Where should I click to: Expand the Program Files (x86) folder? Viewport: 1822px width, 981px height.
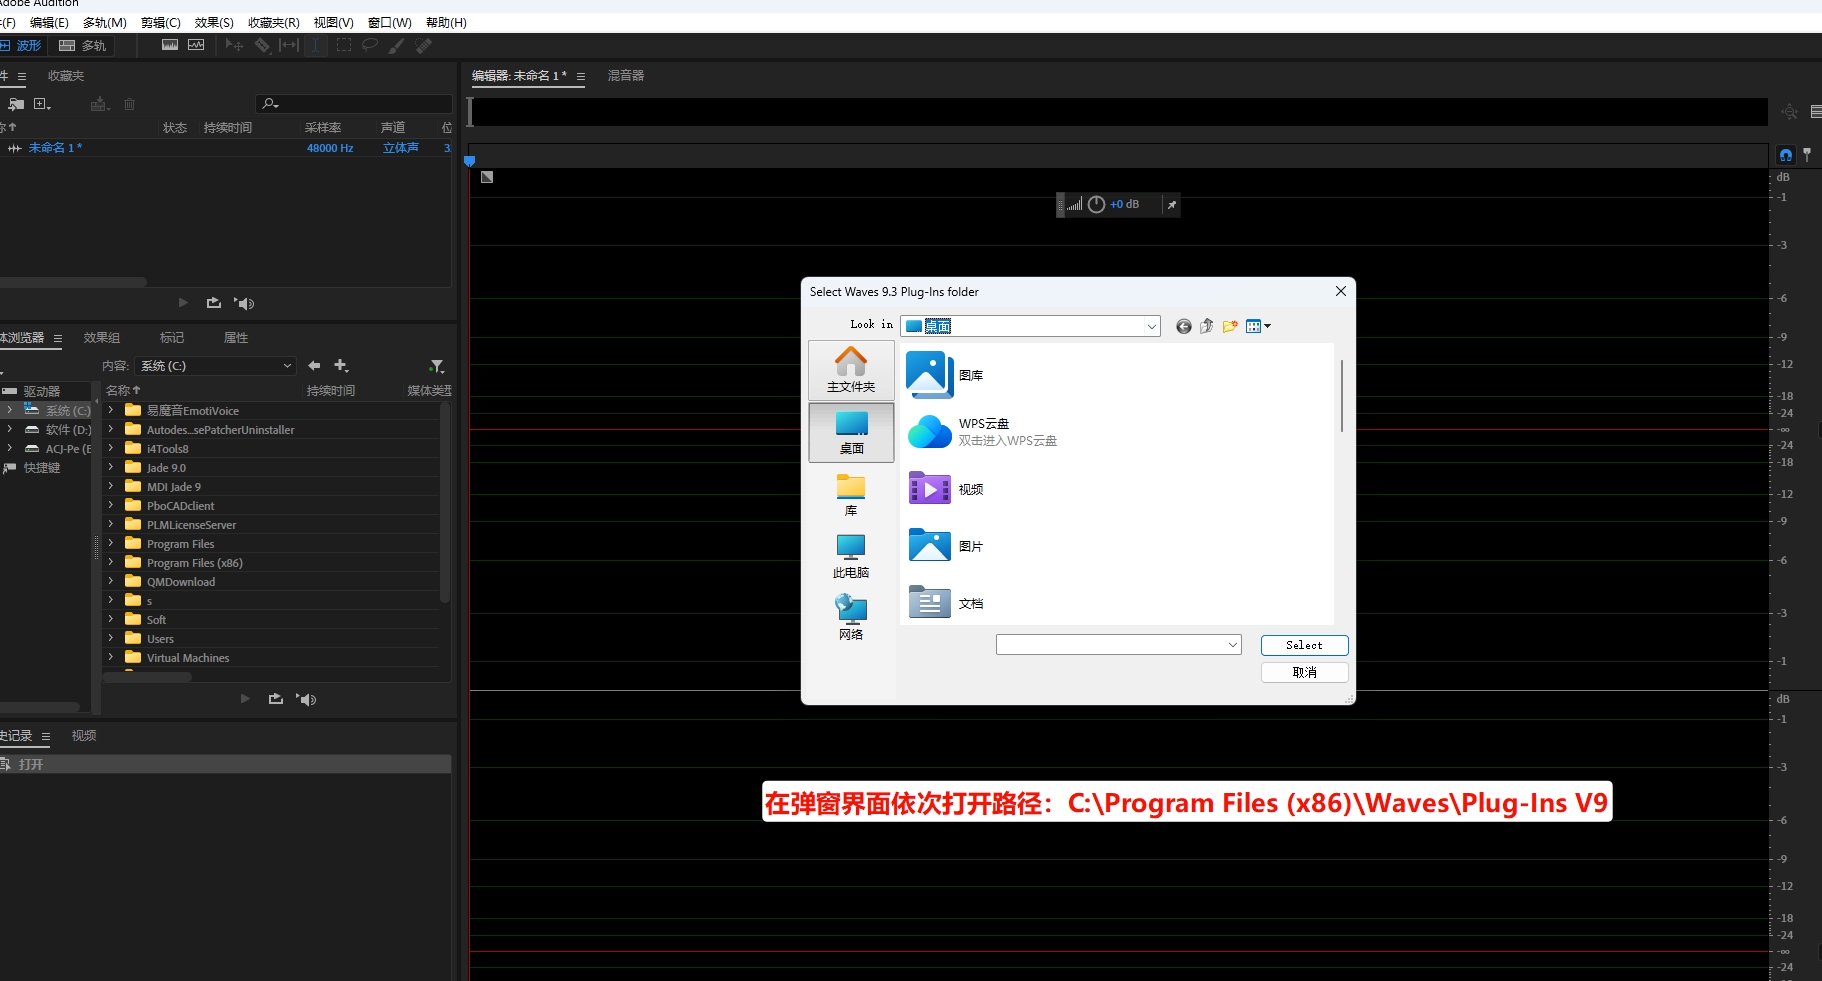coord(111,563)
